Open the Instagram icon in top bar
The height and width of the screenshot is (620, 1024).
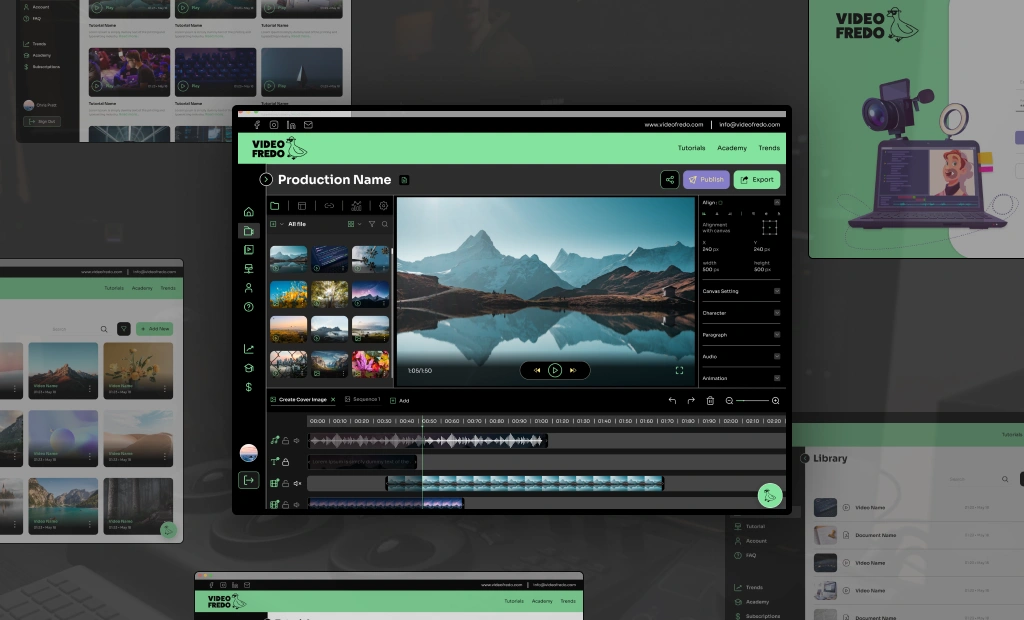tap(274, 125)
